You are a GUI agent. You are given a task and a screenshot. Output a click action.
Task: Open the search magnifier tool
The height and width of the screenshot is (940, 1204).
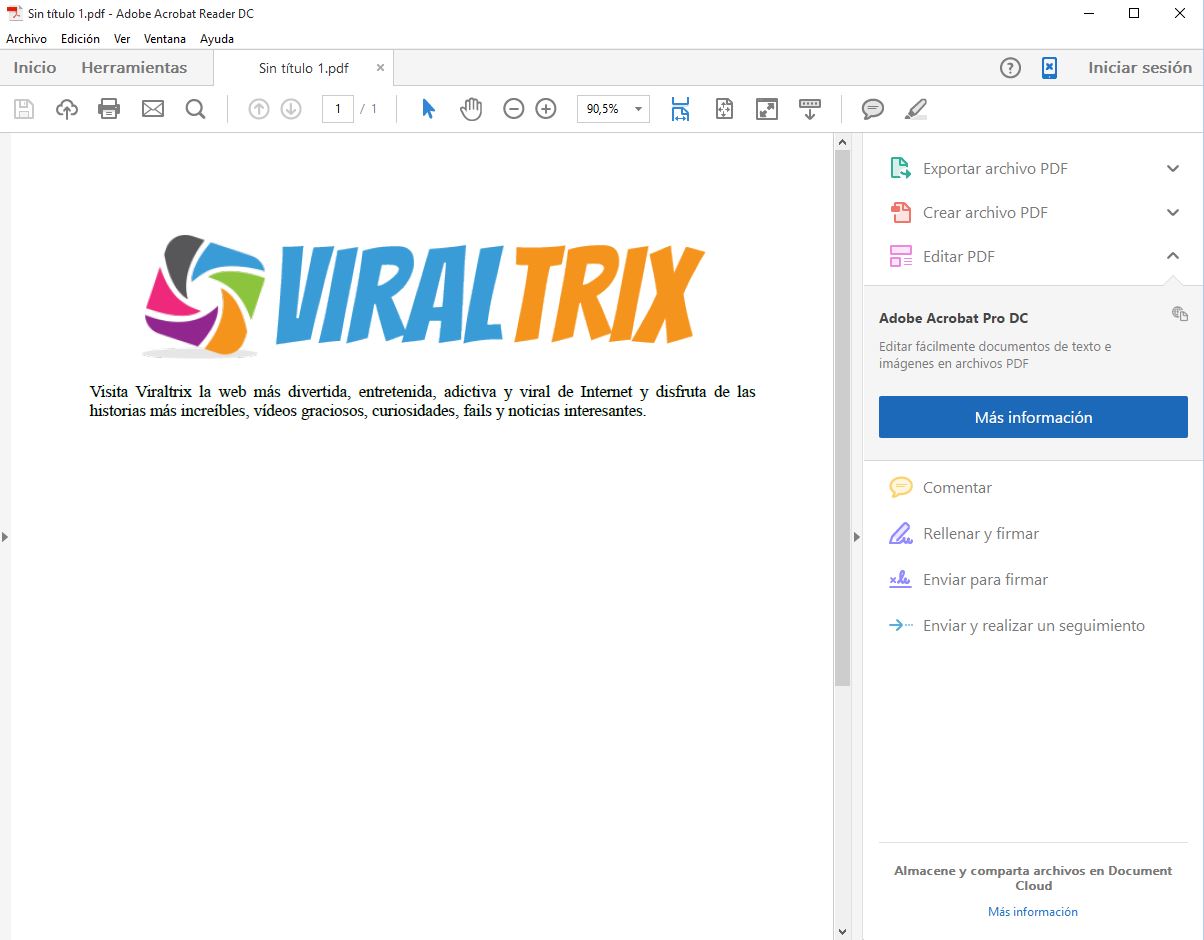pos(196,109)
